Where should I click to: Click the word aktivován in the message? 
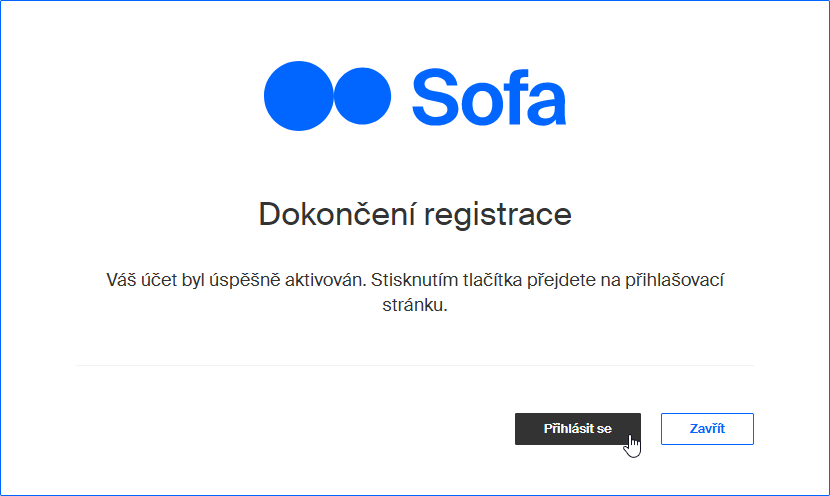(326, 279)
